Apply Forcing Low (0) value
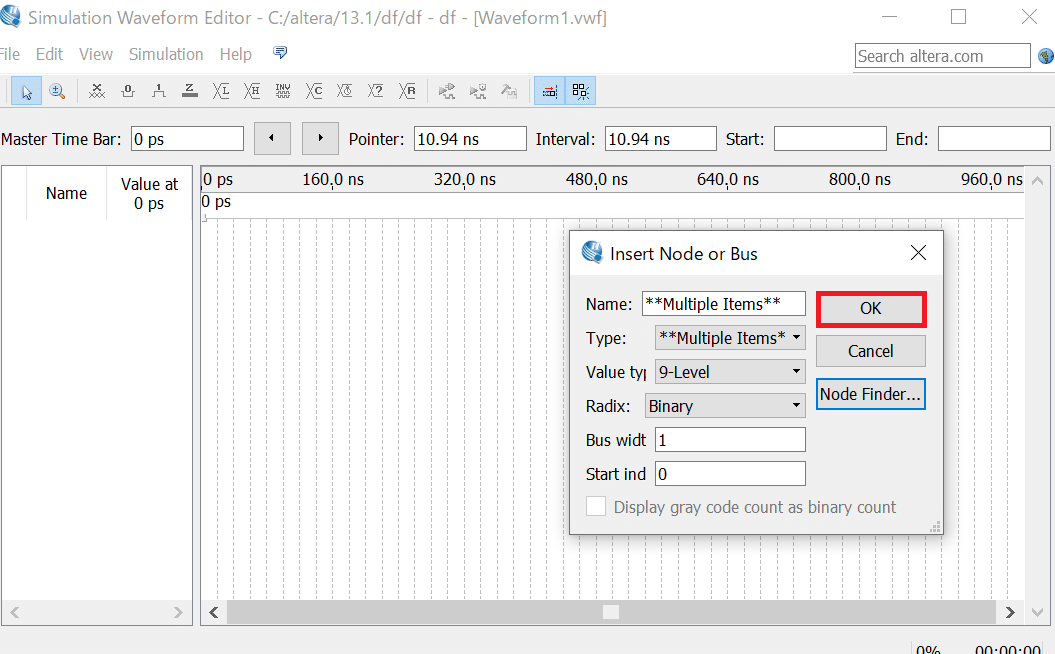Screen dimensions: 1055x654 click(128, 92)
